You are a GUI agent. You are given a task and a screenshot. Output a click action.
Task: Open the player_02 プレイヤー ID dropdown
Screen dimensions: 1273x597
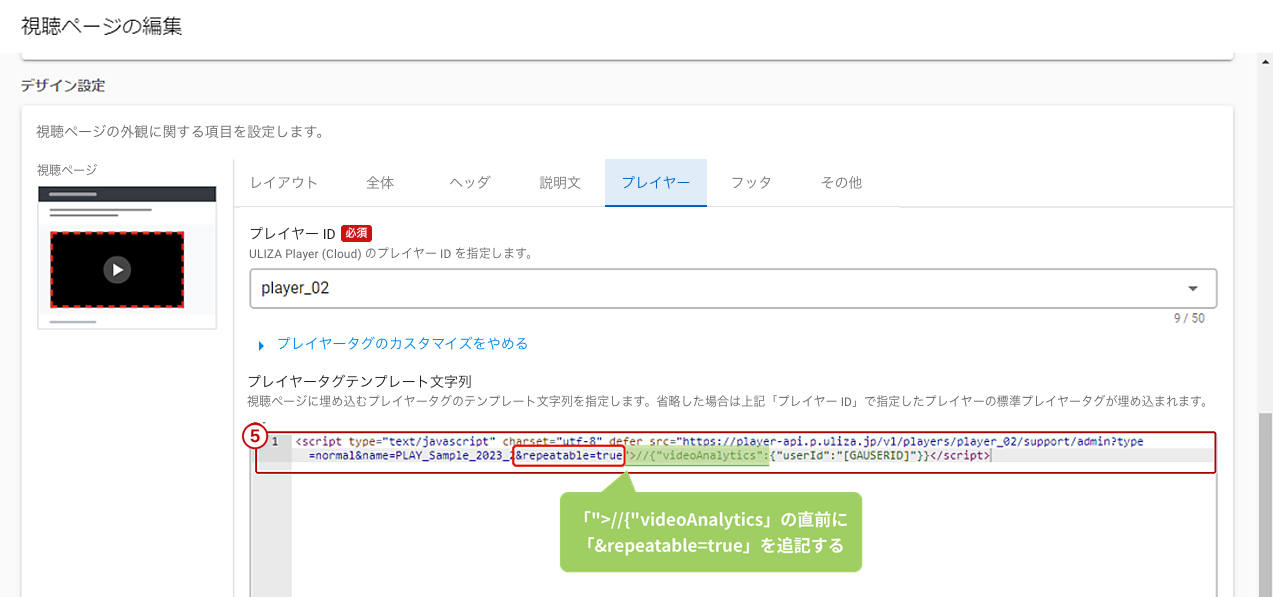pos(733,288)
